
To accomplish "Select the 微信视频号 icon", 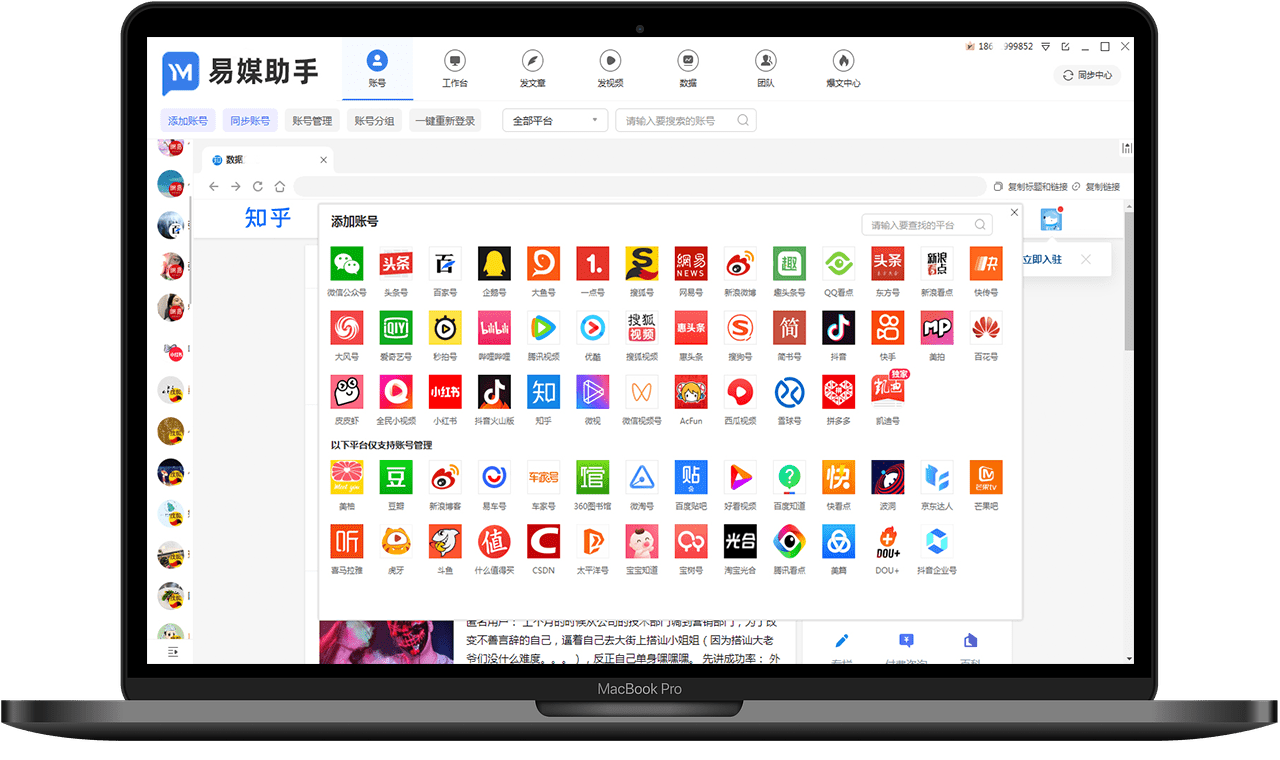I will point(642,392).
